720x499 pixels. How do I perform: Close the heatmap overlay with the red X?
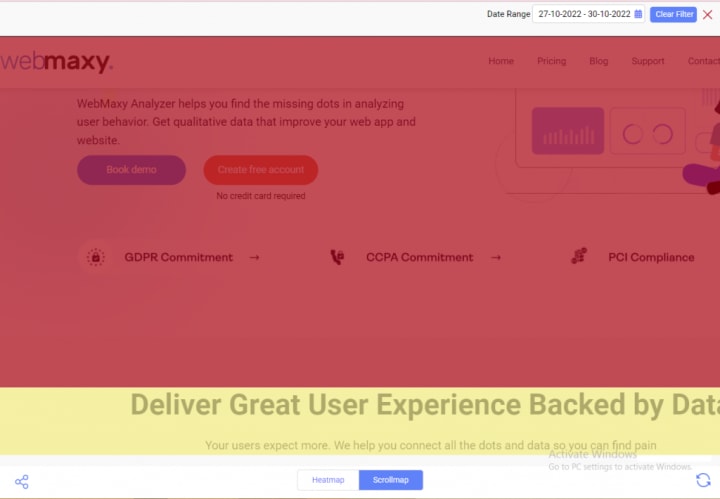click(x=708, y=14)
